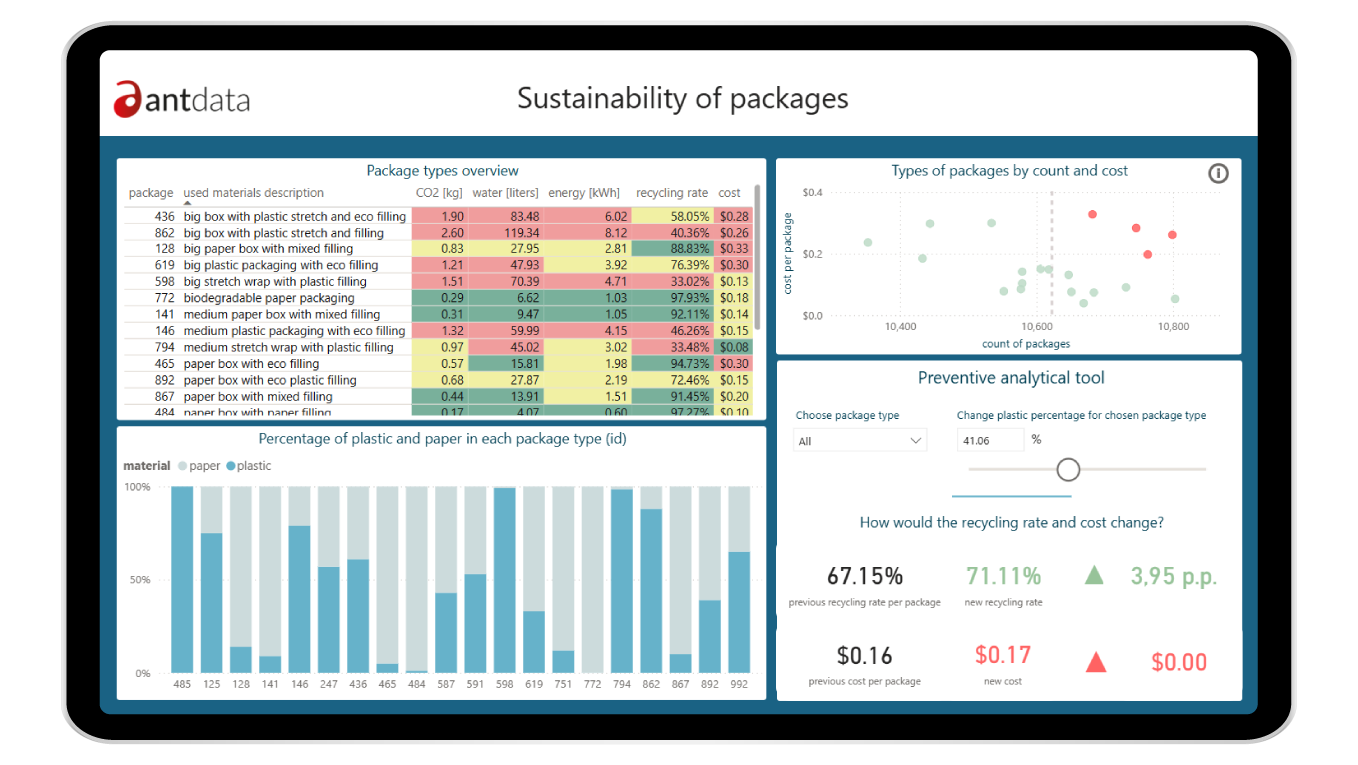Select the biodegradable paper packaging row
Image resolution: width=1358 pixels, height=765 pixels.
269,298
